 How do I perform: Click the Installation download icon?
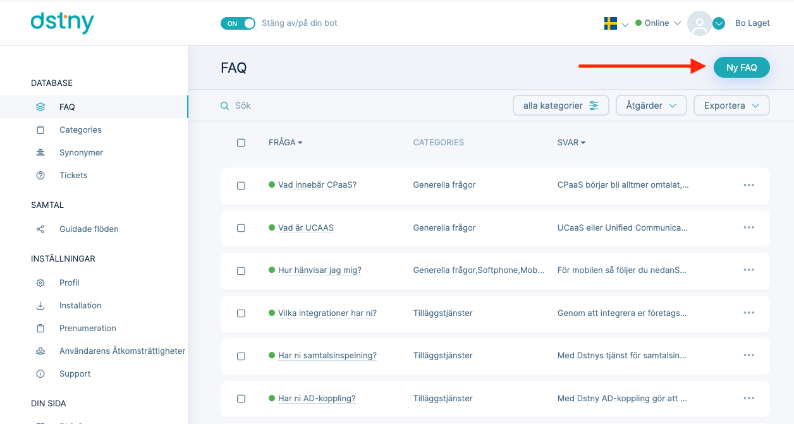click(41, 305)
